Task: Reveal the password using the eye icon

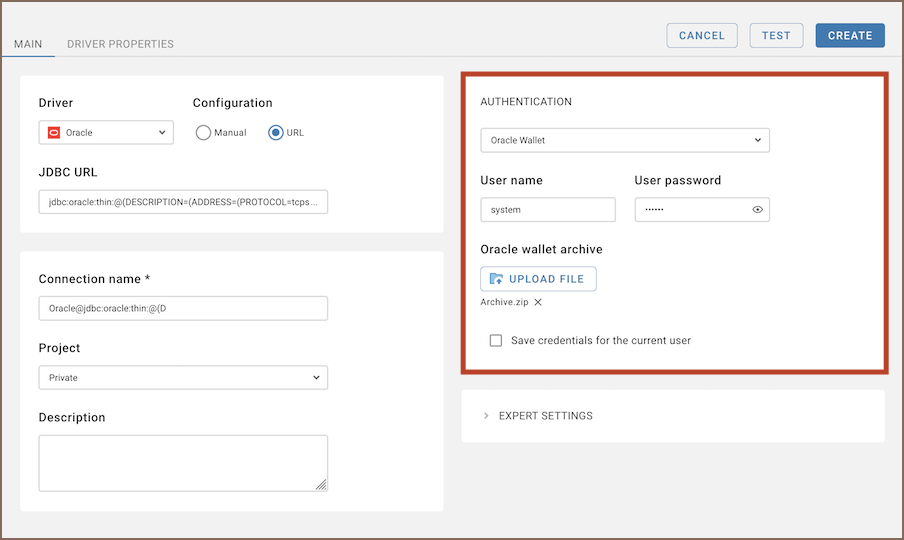Action: (757, 210)
